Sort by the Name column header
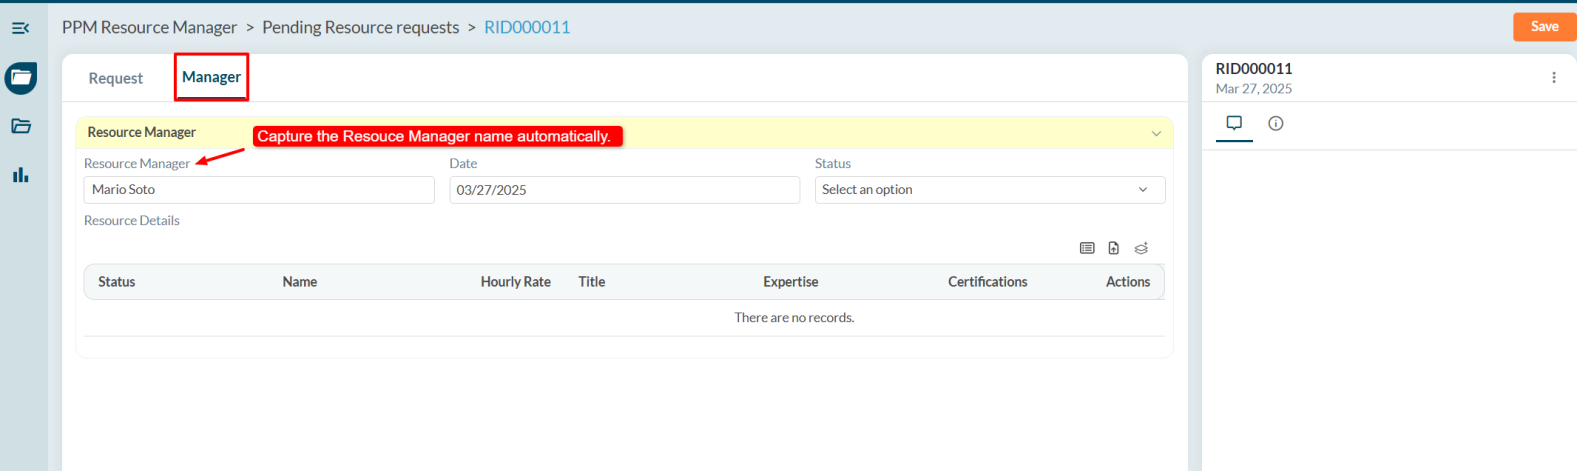 click(x=300, y=282)
